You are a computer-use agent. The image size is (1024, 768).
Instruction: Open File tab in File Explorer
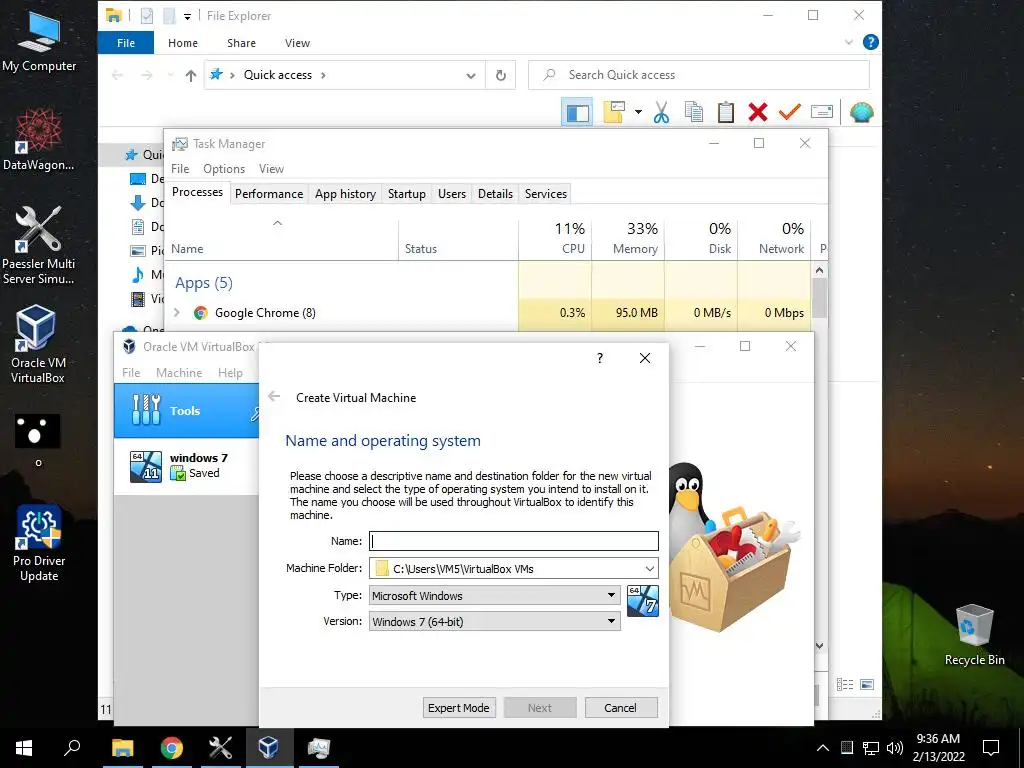click(126, 43)
